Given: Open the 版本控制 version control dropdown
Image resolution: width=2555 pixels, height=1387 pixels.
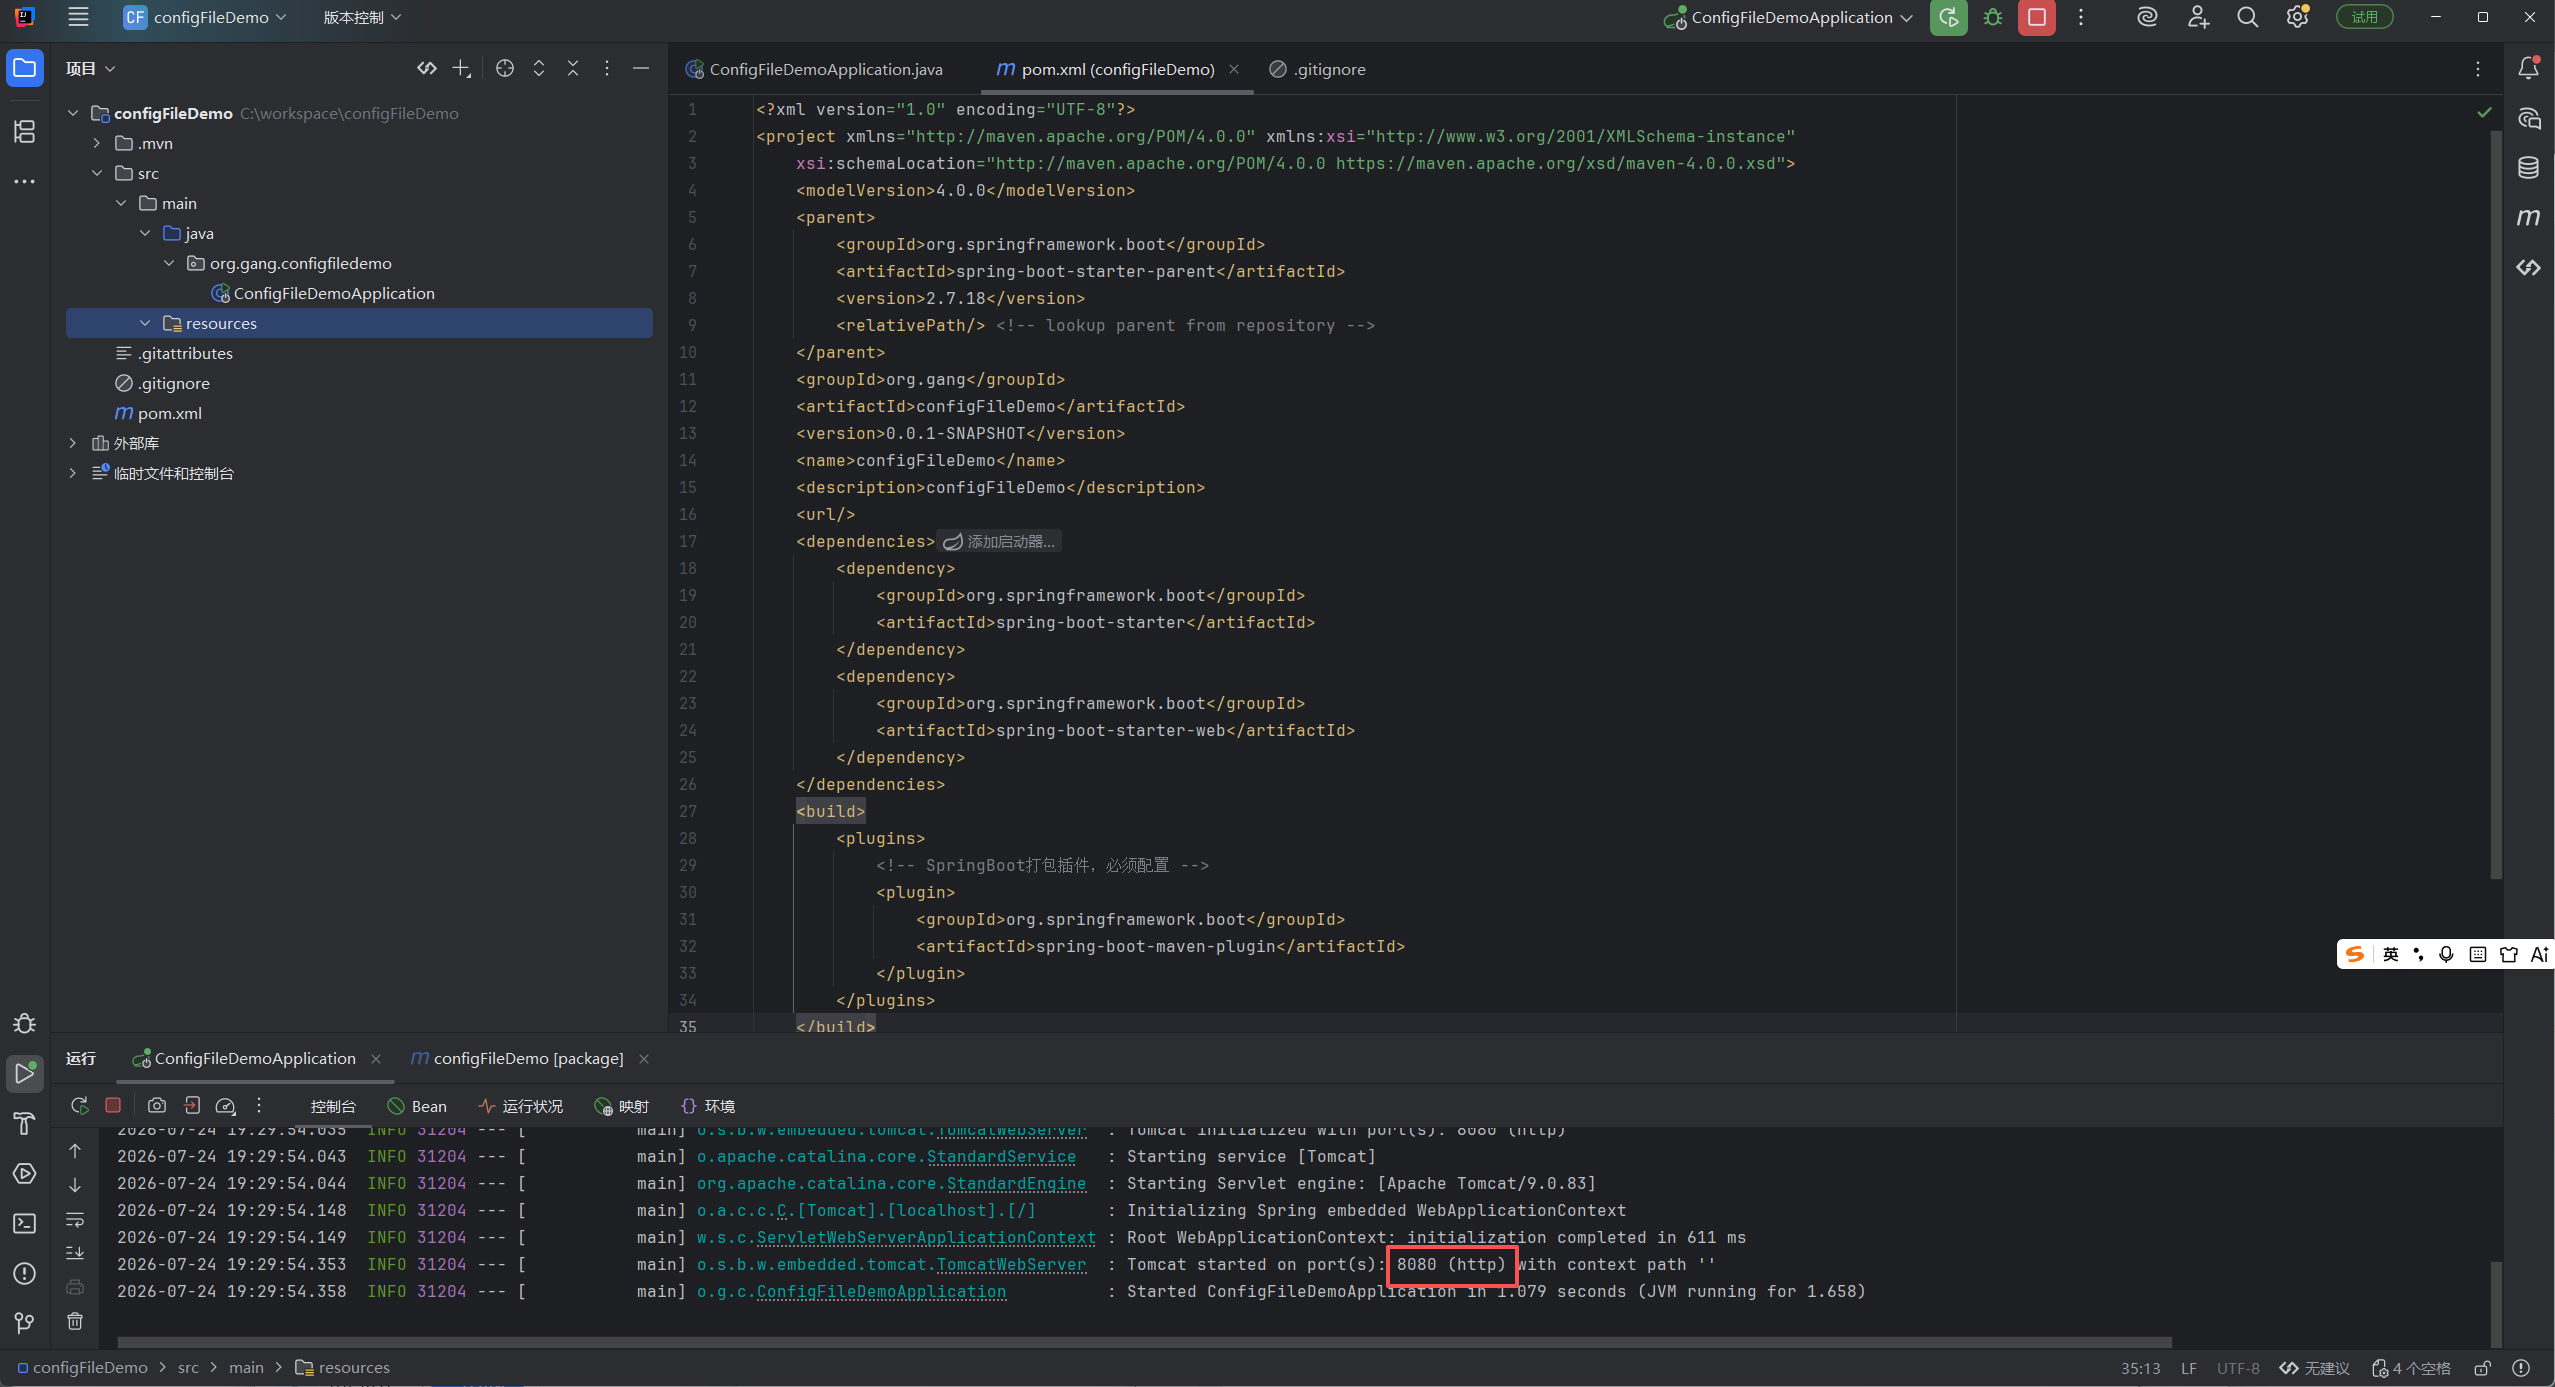Looking at the screenshot, I should (x=362, y=17).
